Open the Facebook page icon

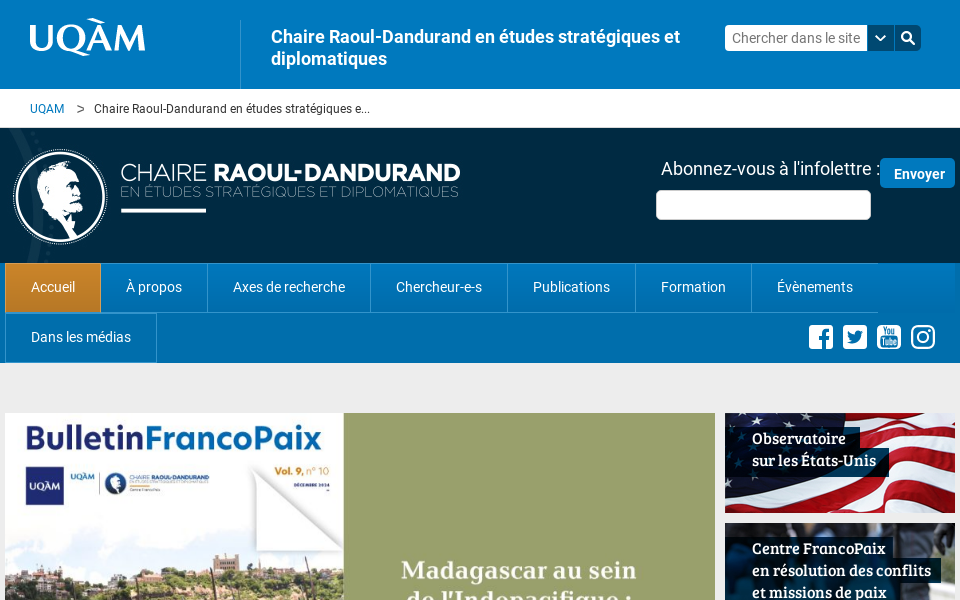point(821,337)
